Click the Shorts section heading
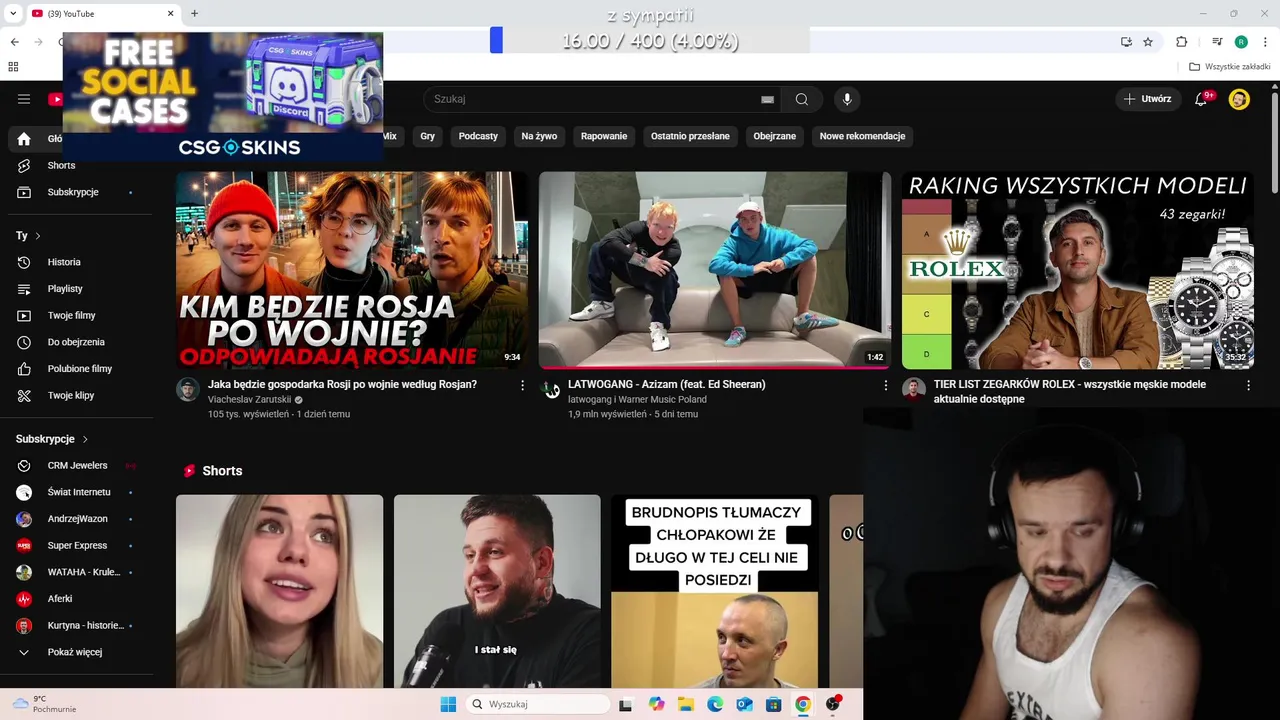The height and width of the screenshot is (720, 1280). click(x=222, y=471)
